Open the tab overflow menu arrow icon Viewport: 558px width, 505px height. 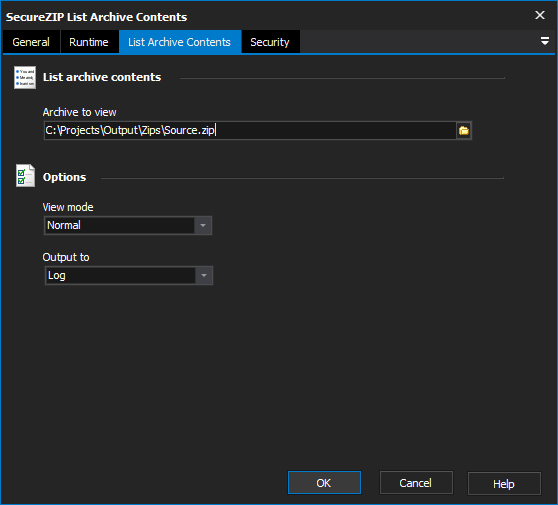(544, 41)
